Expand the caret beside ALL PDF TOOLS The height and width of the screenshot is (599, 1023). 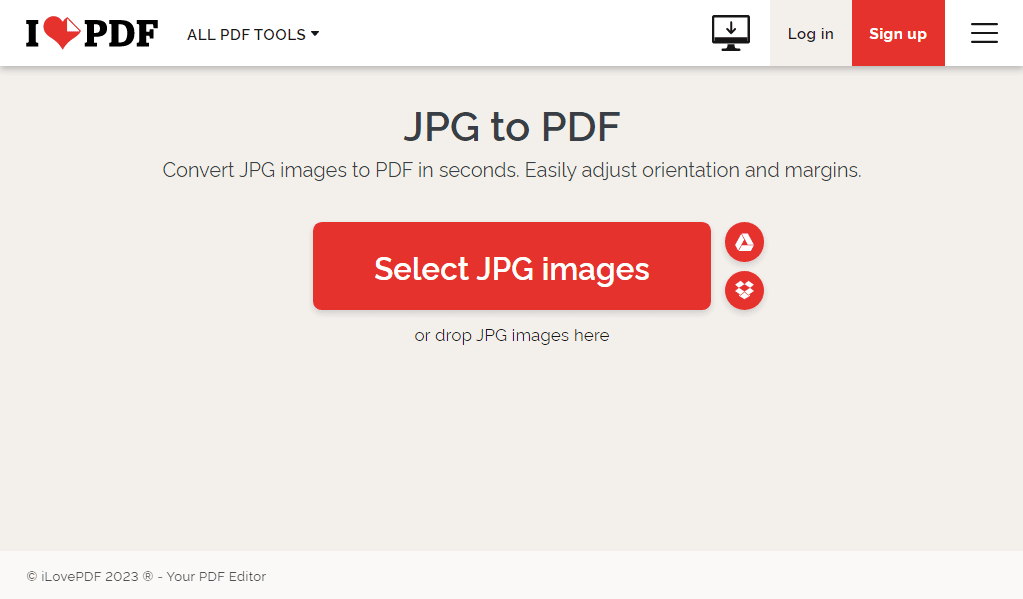(x=315, y=33)
